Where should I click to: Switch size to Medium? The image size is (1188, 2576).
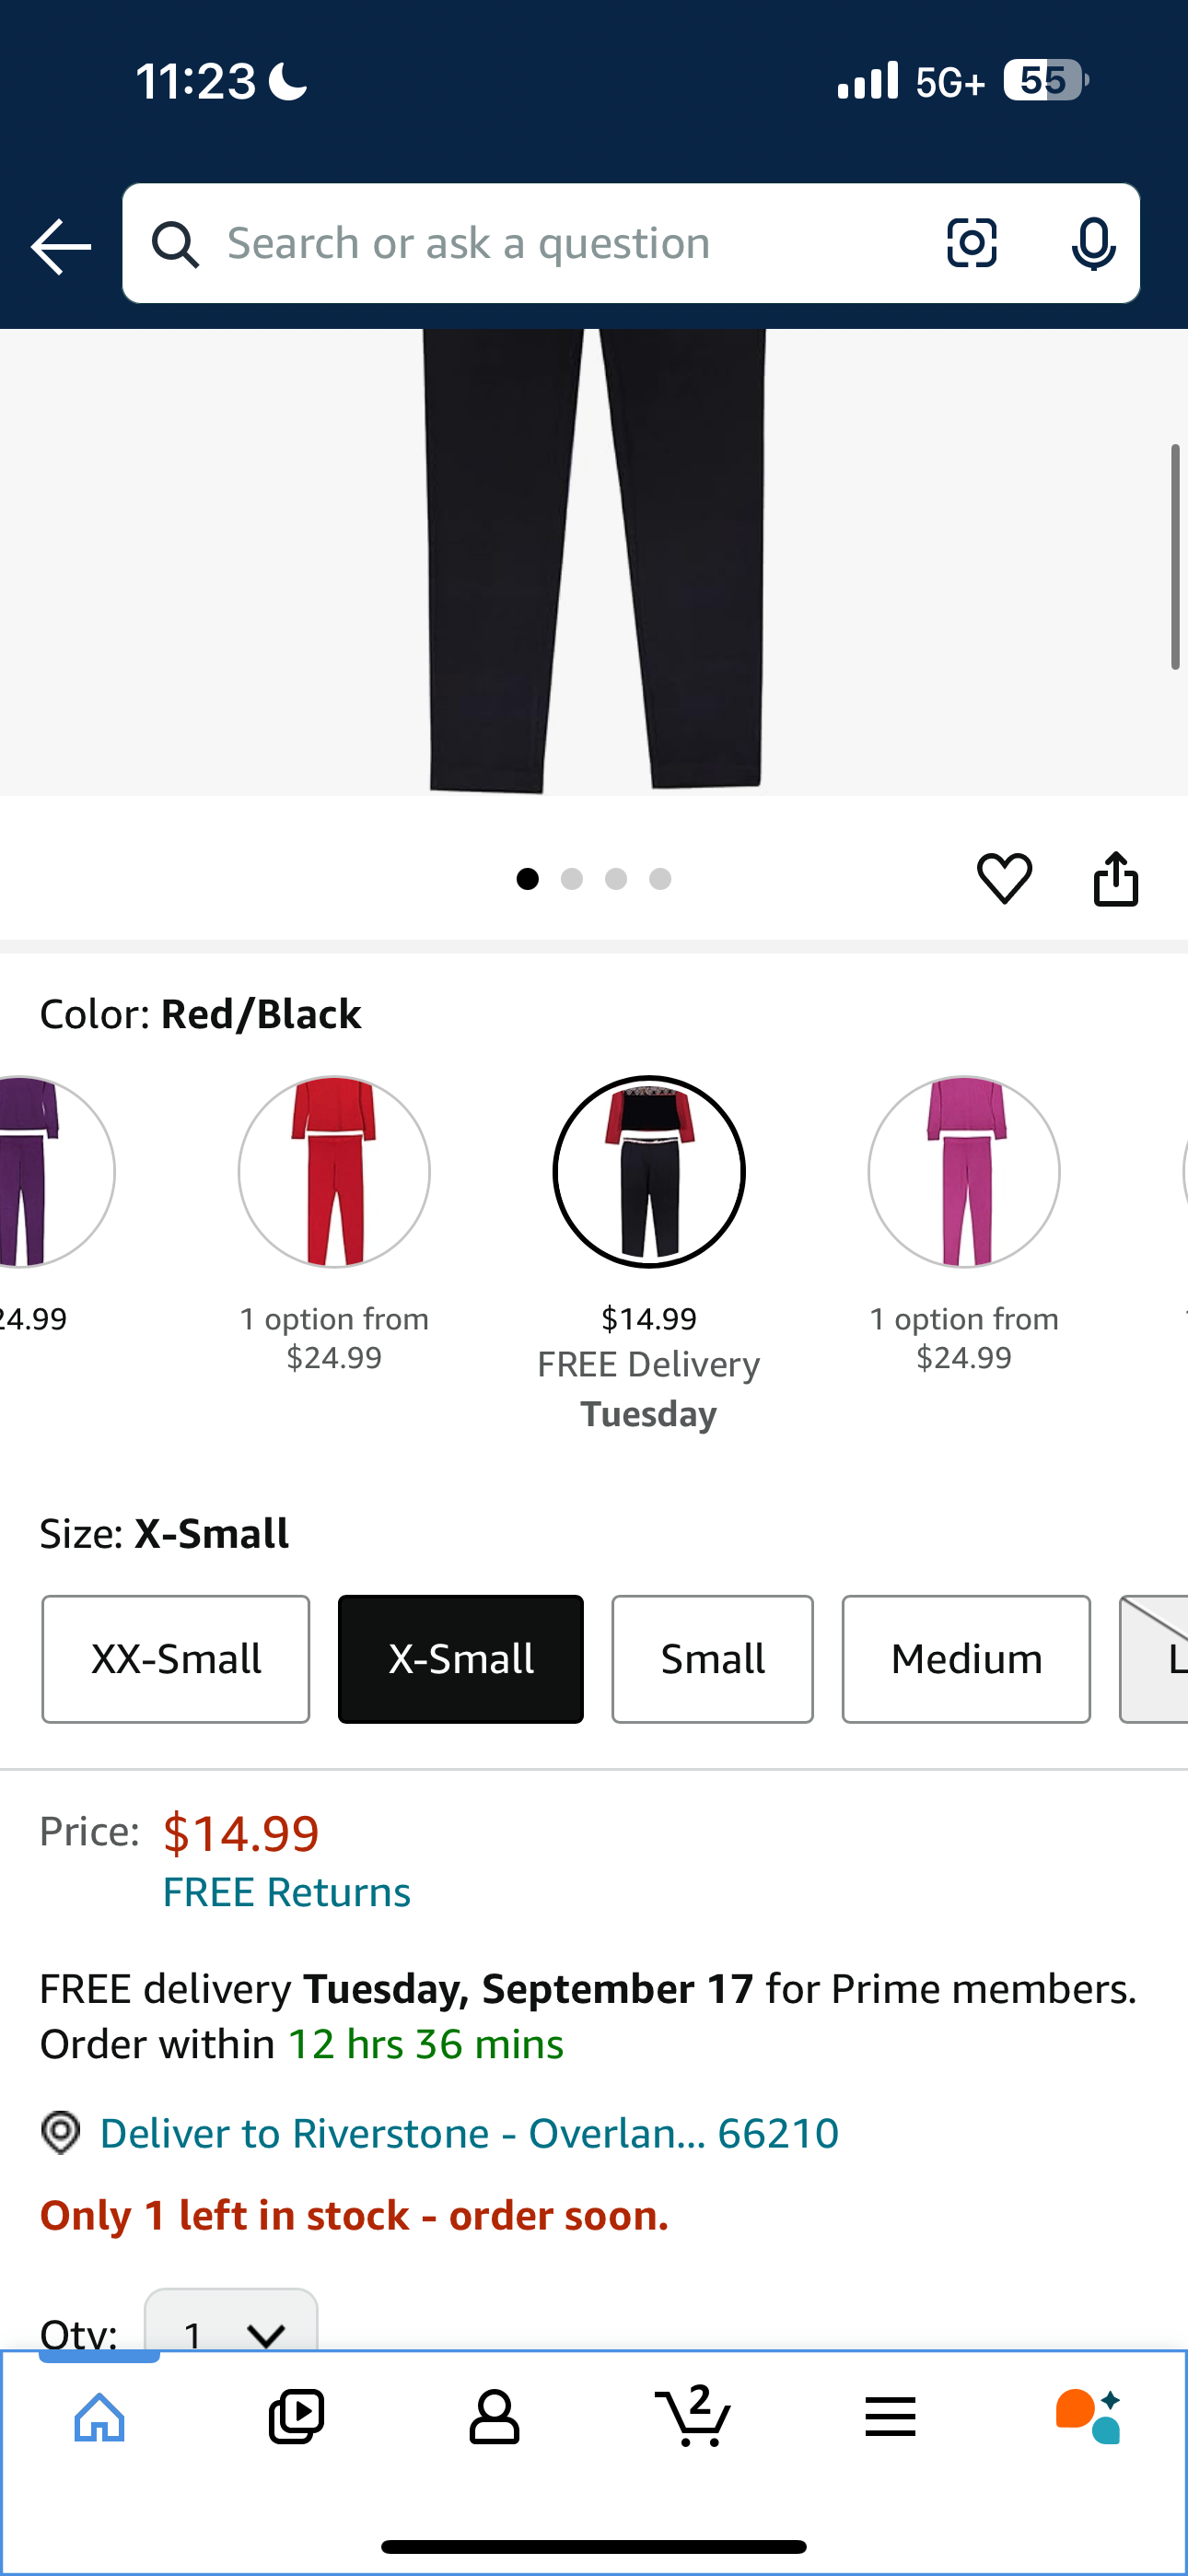(x=965, y=1658)
